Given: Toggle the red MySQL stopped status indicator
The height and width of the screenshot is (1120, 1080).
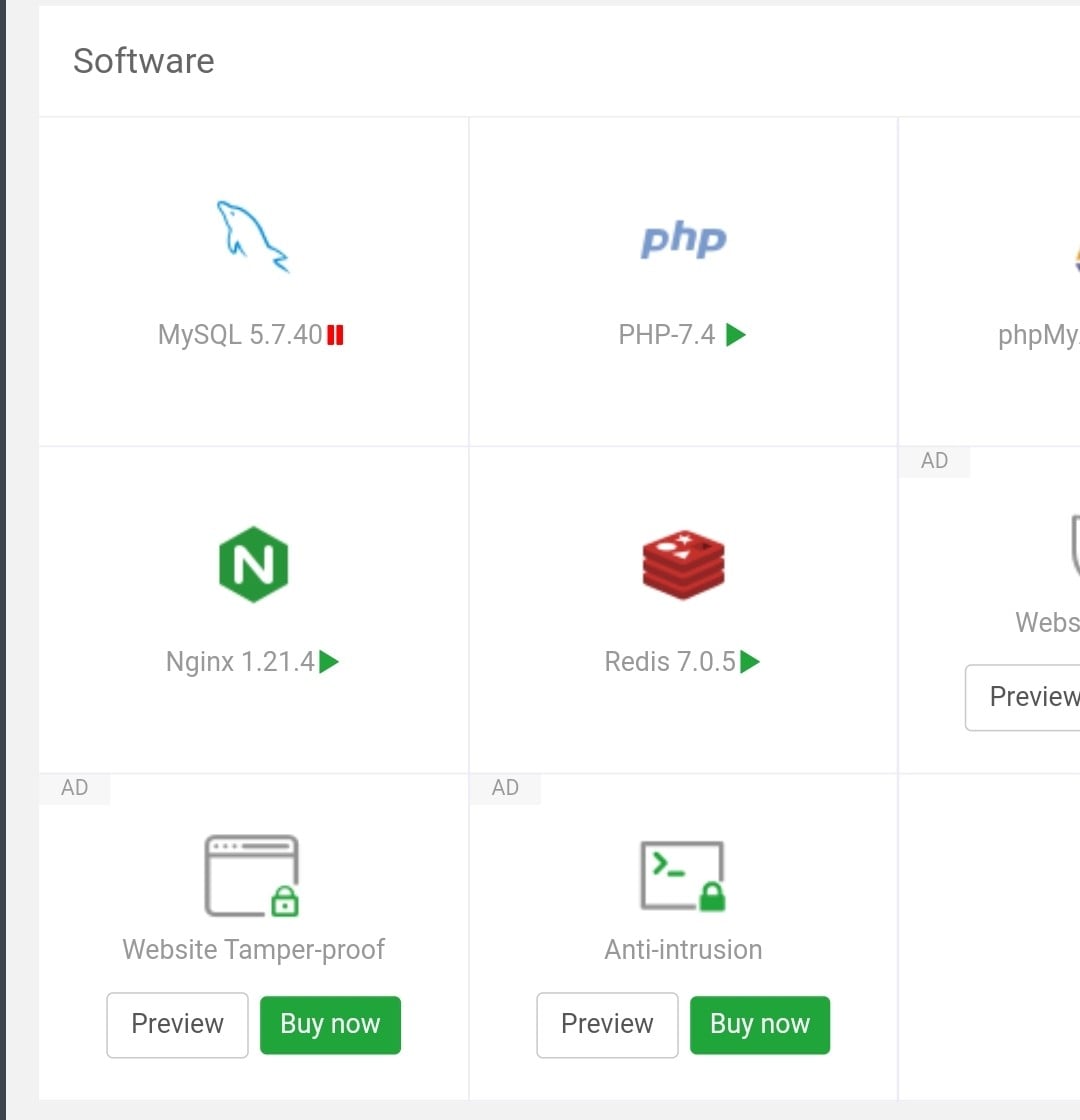Looking at the screenshot, I should 336,335.
